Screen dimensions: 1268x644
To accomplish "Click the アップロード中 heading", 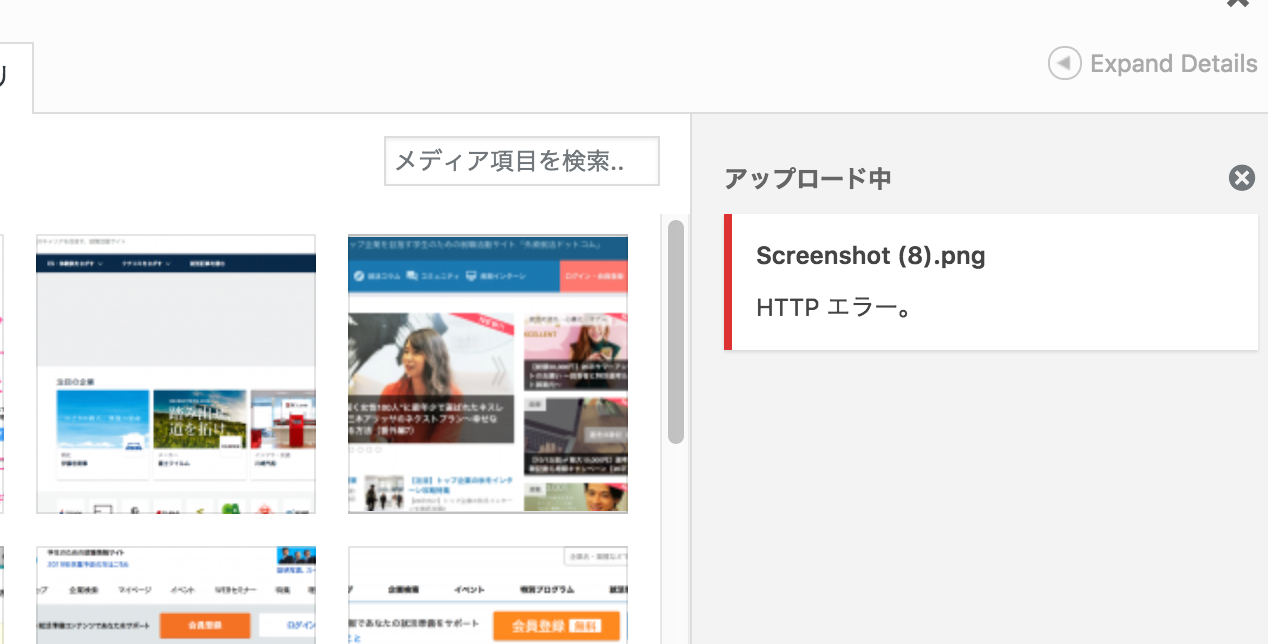I will pos(807,179).
